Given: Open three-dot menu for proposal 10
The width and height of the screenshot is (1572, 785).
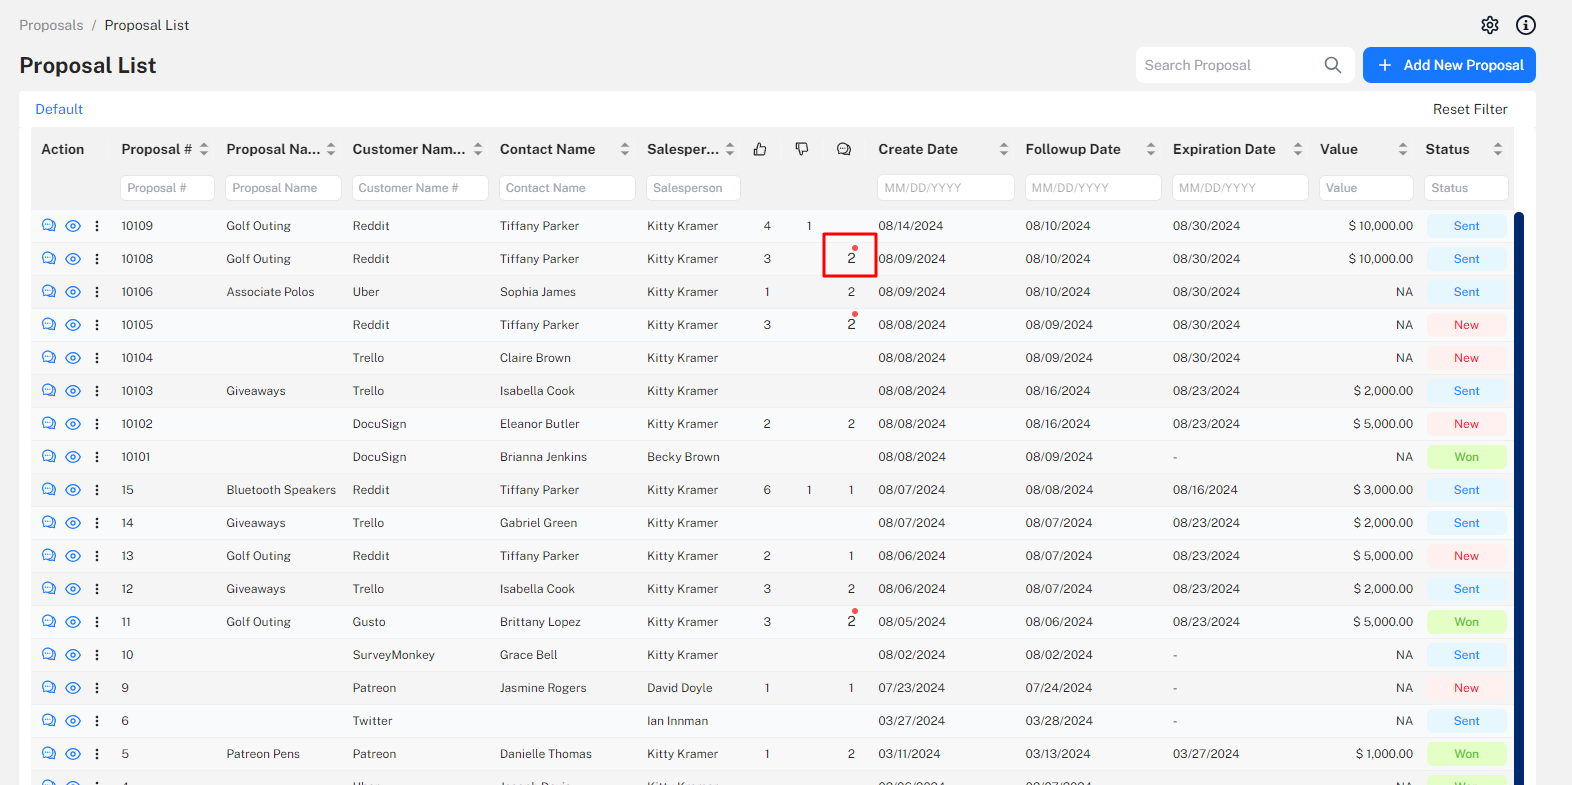Looking at the screenshot, I should [97, 655].
